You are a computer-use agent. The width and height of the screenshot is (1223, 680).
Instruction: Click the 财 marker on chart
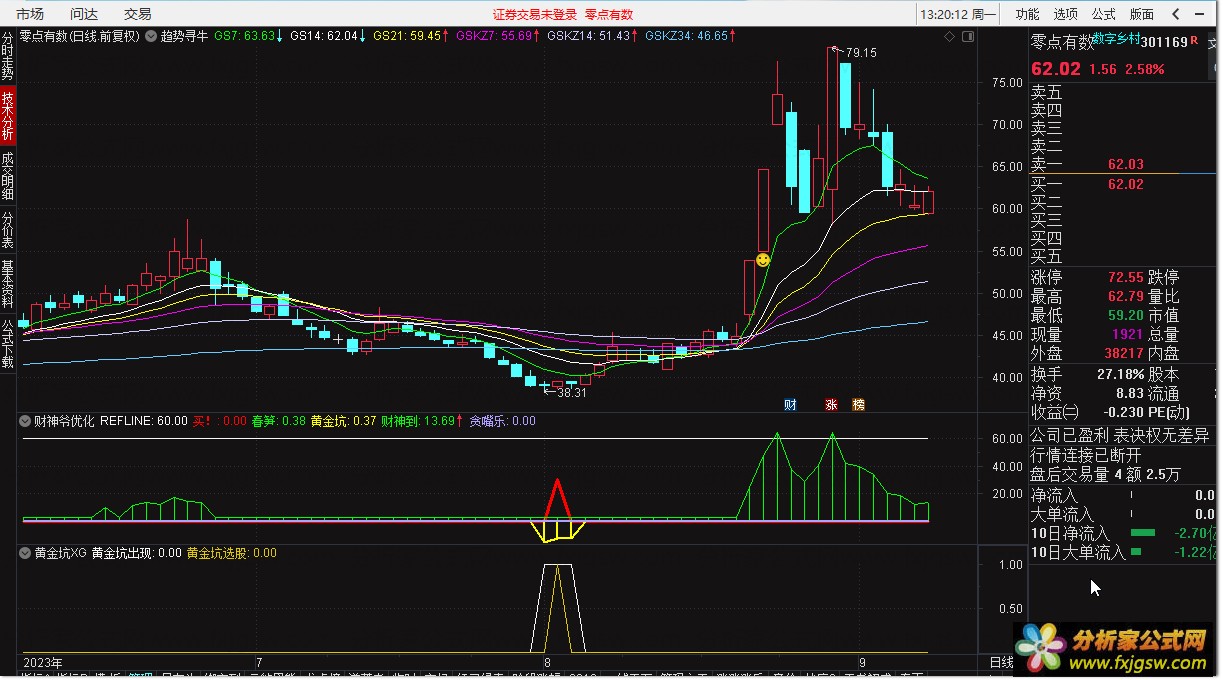tap(790, 405)
